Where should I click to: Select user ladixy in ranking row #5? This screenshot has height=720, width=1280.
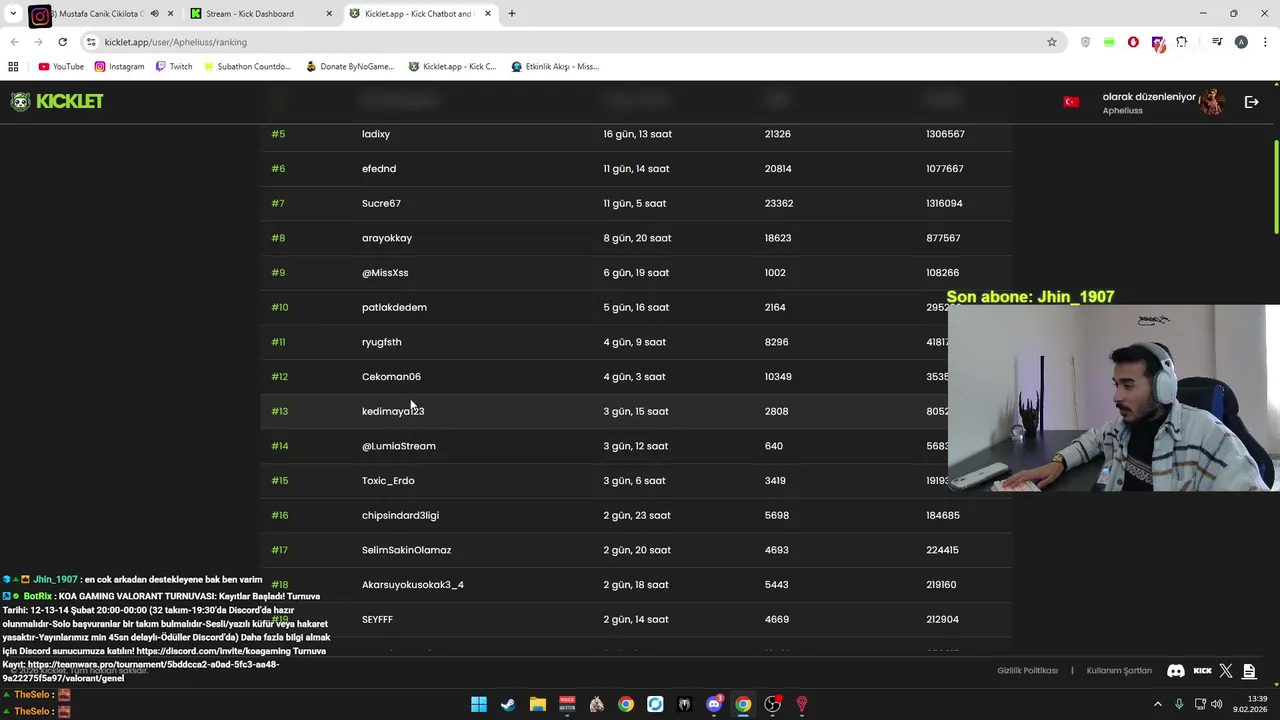[376, 134]
